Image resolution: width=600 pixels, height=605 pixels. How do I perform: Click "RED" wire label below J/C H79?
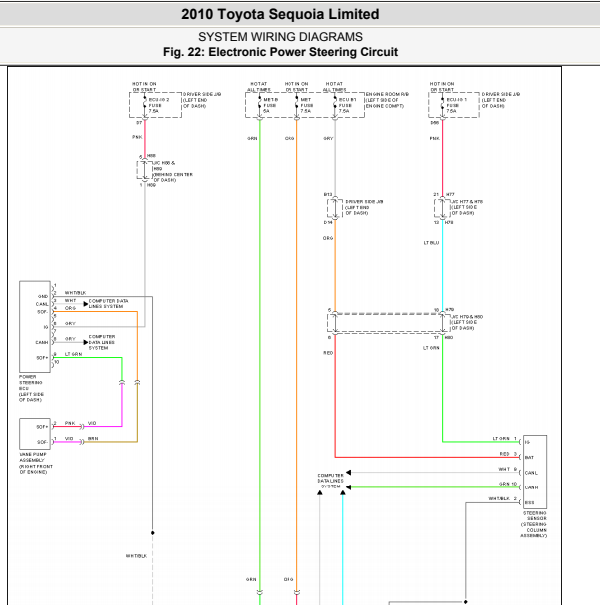[x=328, y=353]
